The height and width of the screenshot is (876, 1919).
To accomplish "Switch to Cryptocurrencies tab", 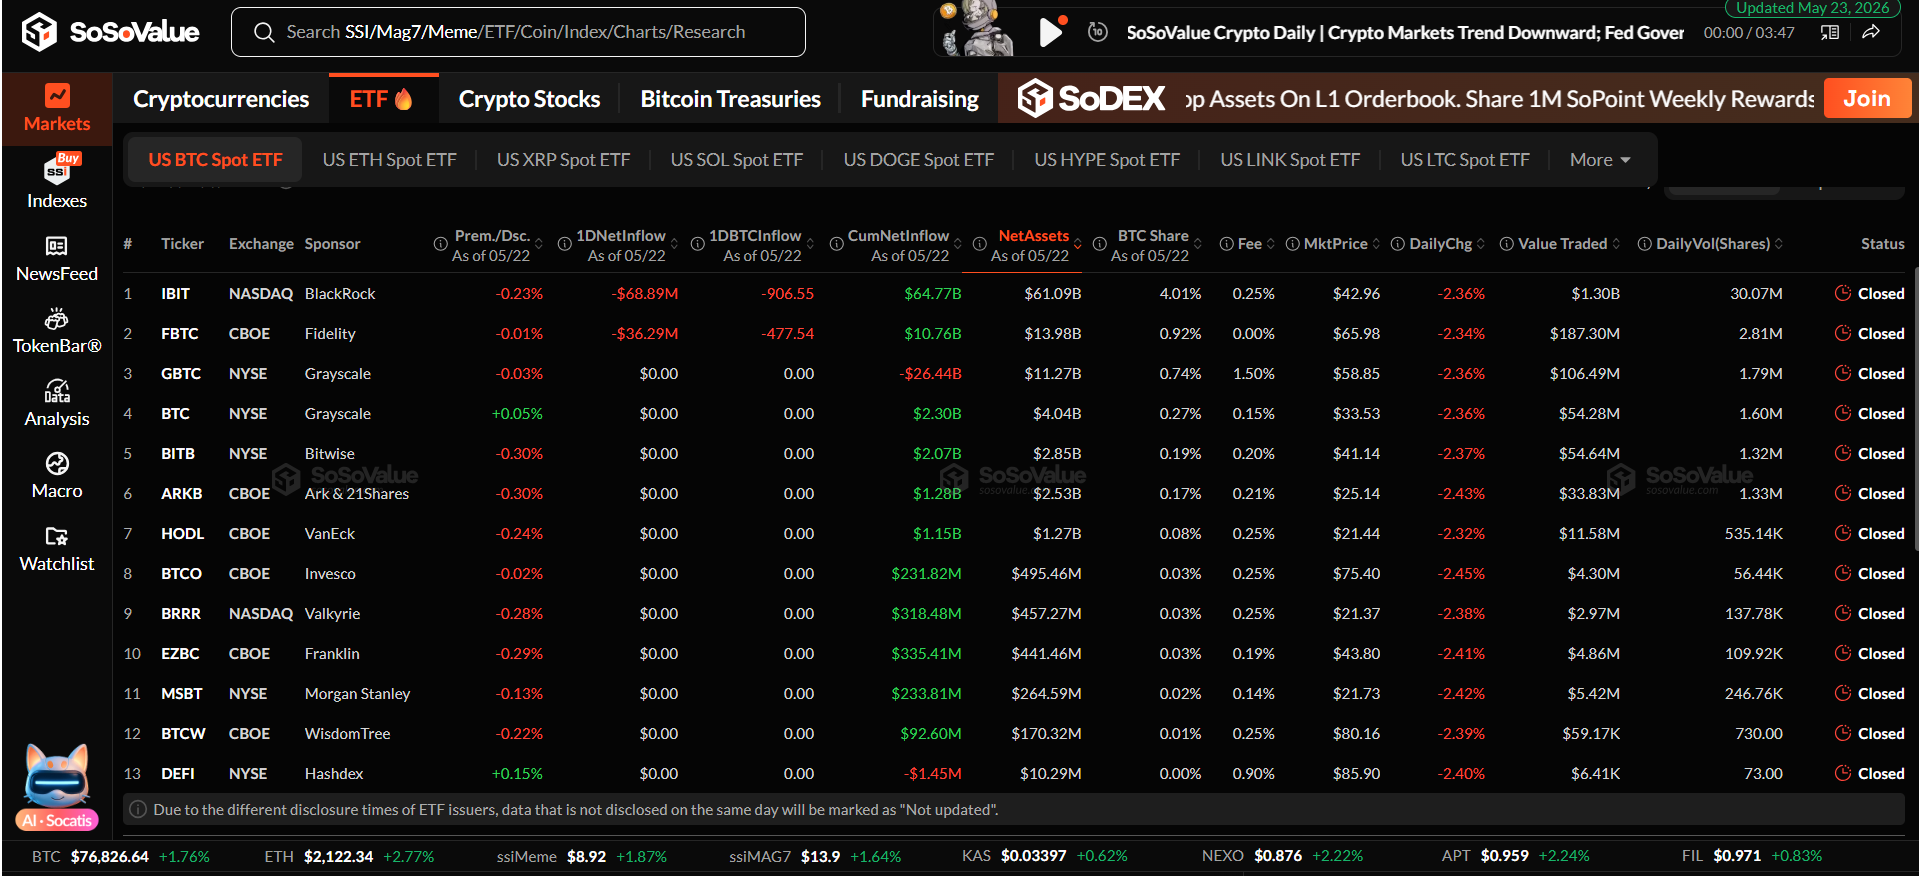I will click(221, 99).
